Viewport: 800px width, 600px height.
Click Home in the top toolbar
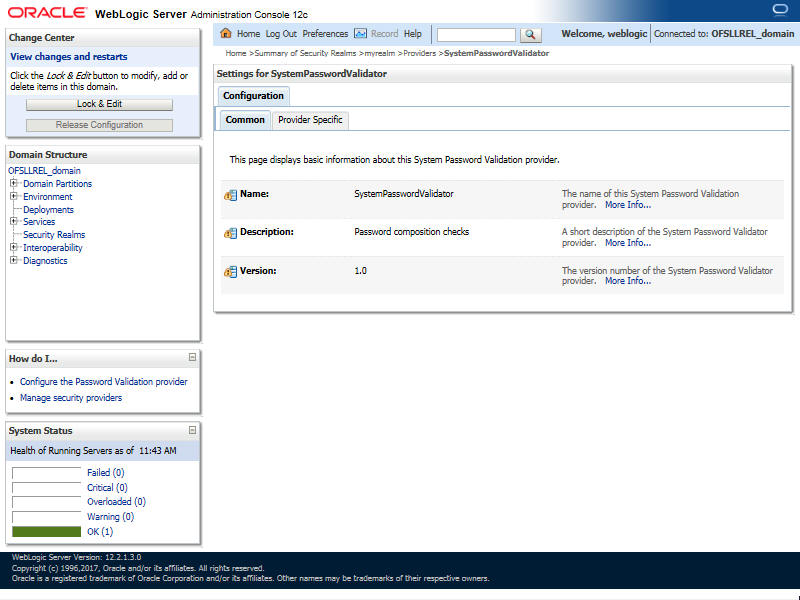tap(248, 34)
